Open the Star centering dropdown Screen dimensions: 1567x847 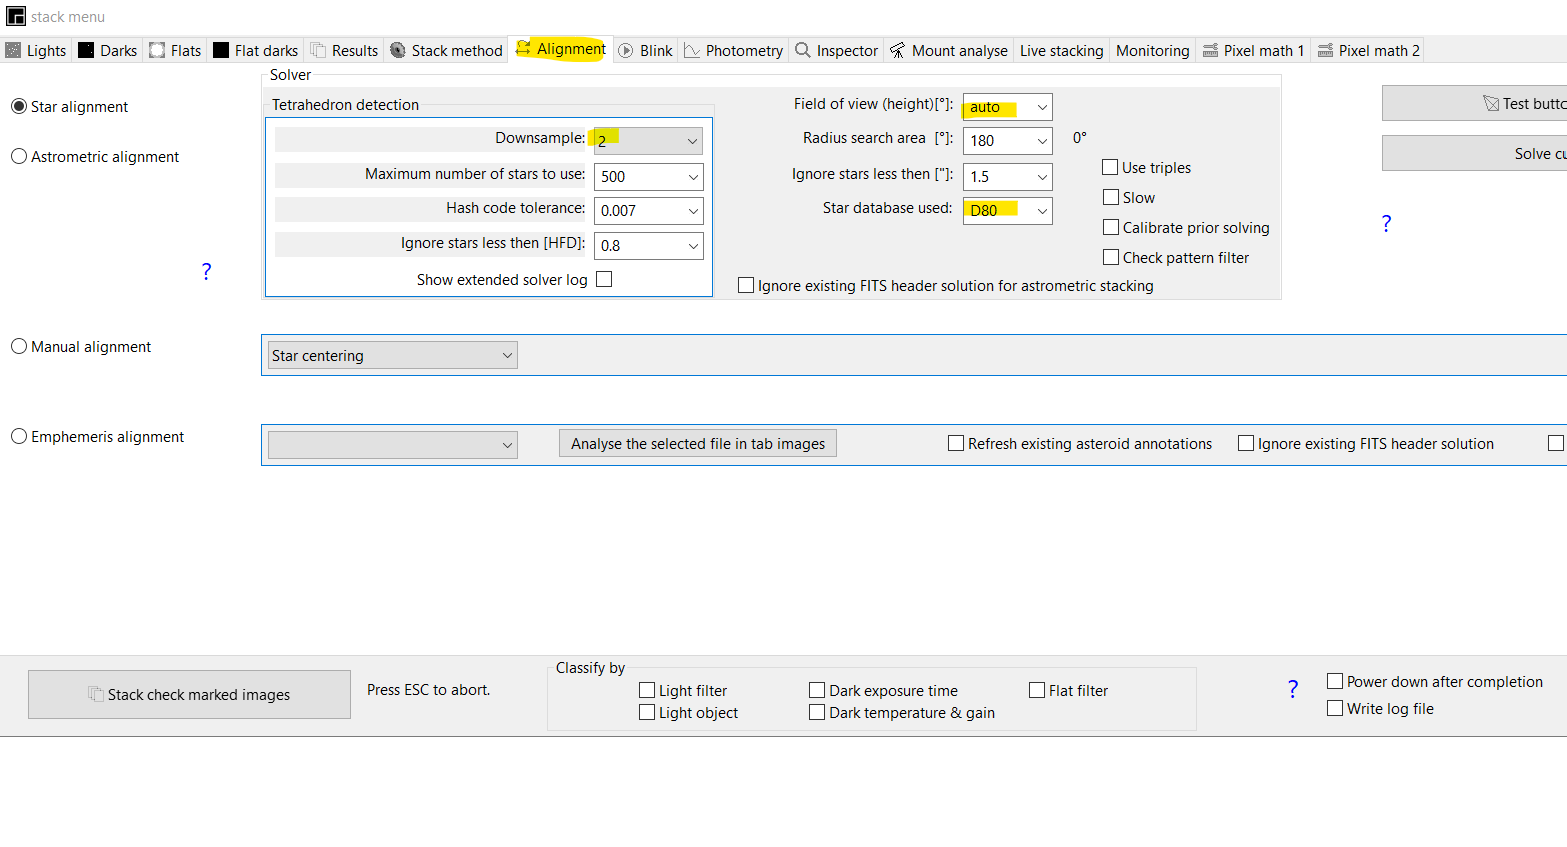pos(392,355)
